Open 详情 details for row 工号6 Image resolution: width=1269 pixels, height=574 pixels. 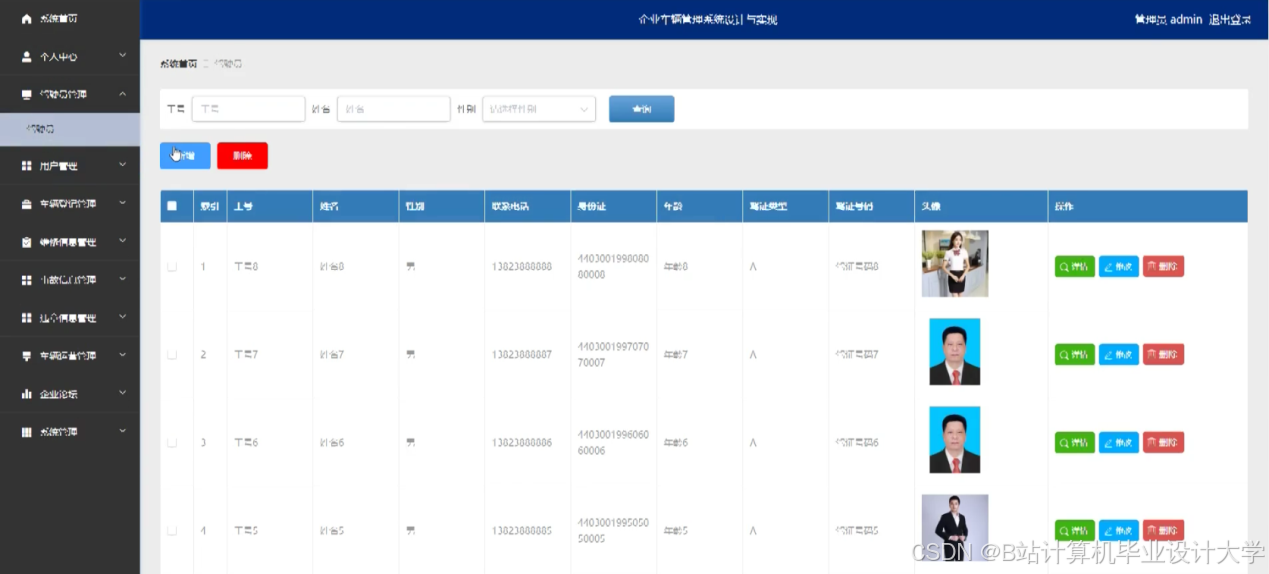pos(1074,443)
